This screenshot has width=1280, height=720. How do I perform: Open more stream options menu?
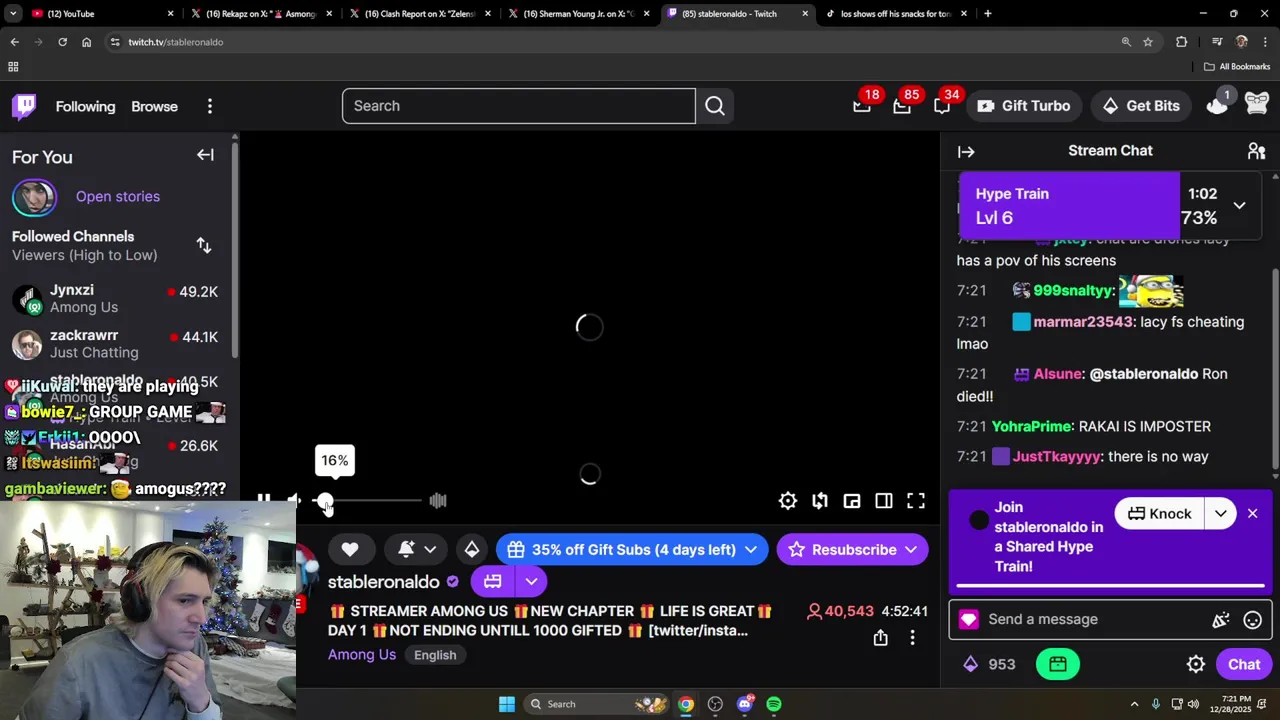(912, 638)
